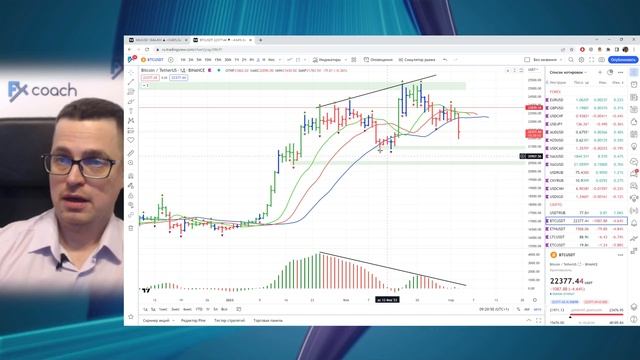This screenshot has height=360, width=640.
Task: Expand the timeframe dropdown arrow
Action: tap(280, 60)
